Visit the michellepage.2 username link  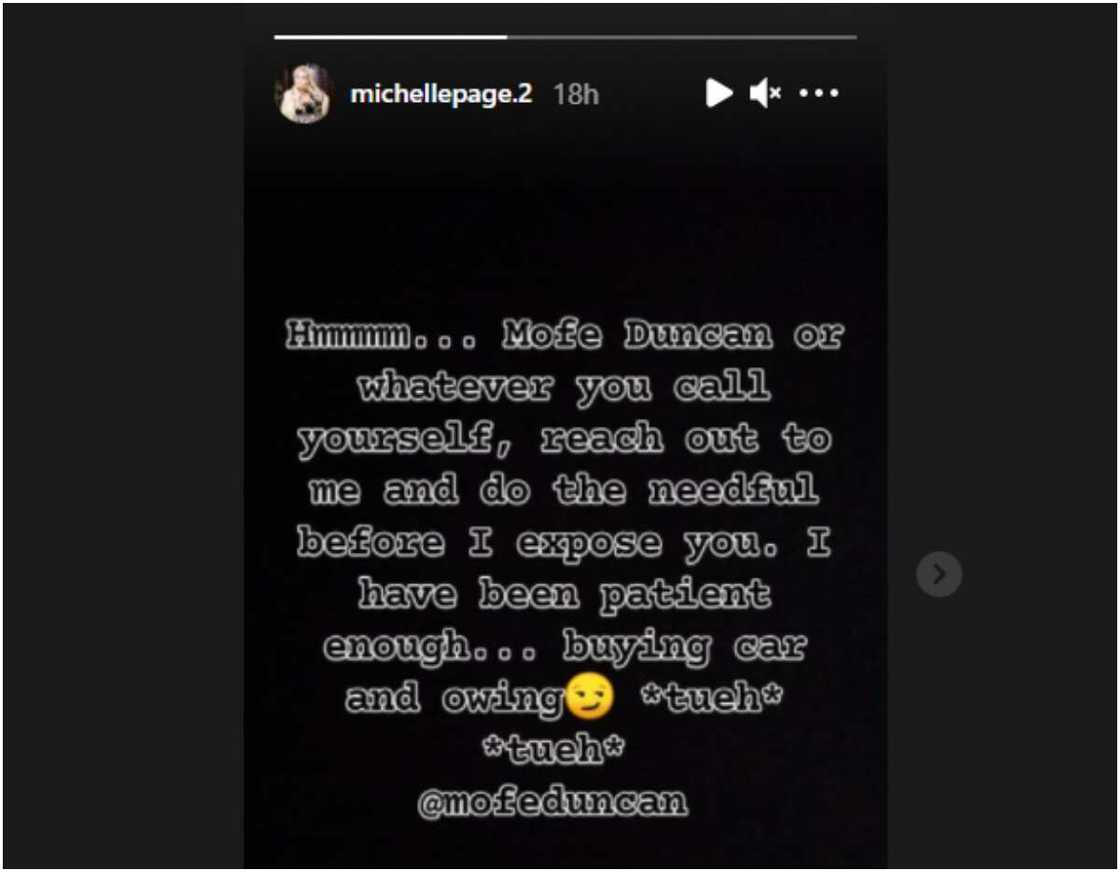coord(441,94)
